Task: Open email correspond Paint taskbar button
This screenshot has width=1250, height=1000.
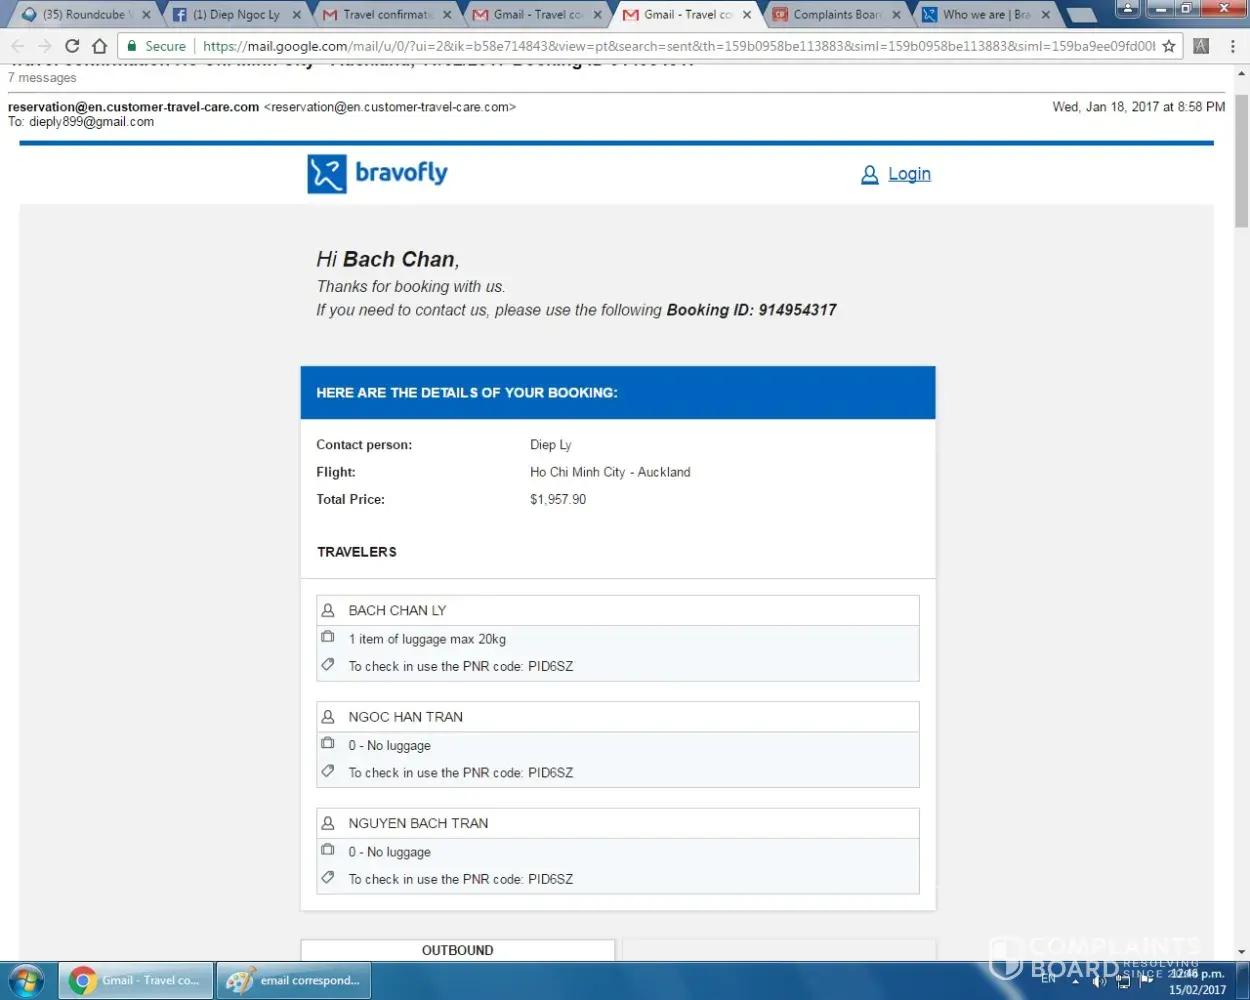Action: [294, 980]
